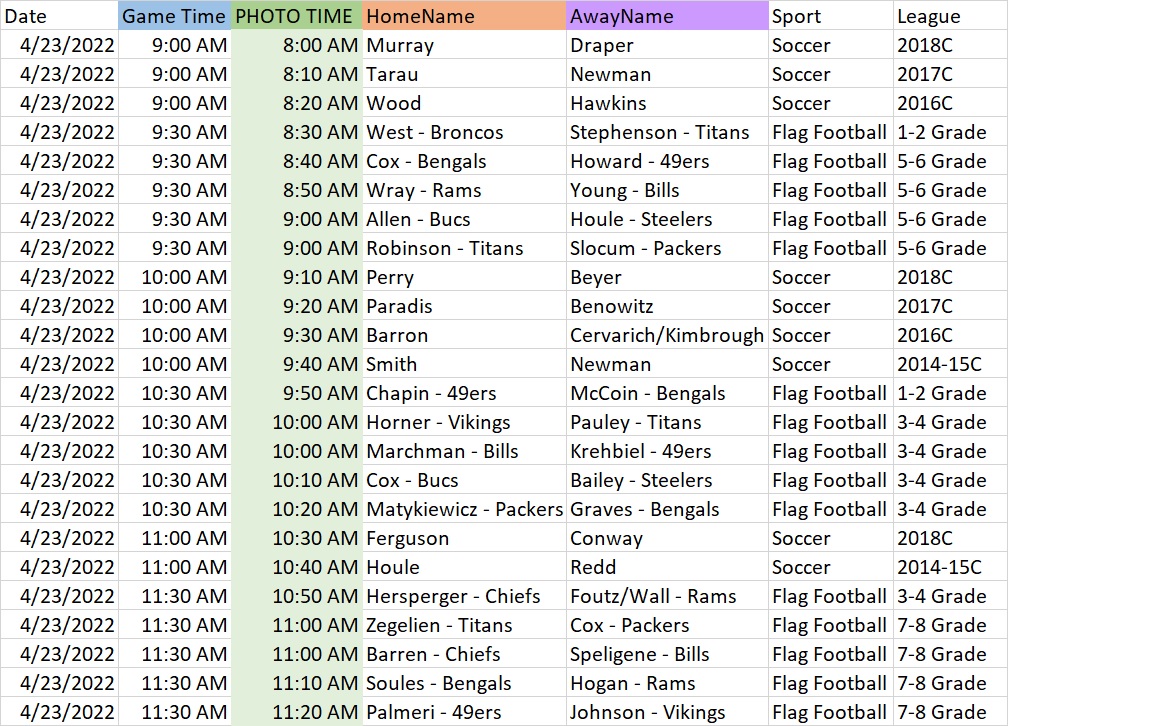
Task: Click the "Johnson - Vikings" cell
Action: click(x=666, y=712)
